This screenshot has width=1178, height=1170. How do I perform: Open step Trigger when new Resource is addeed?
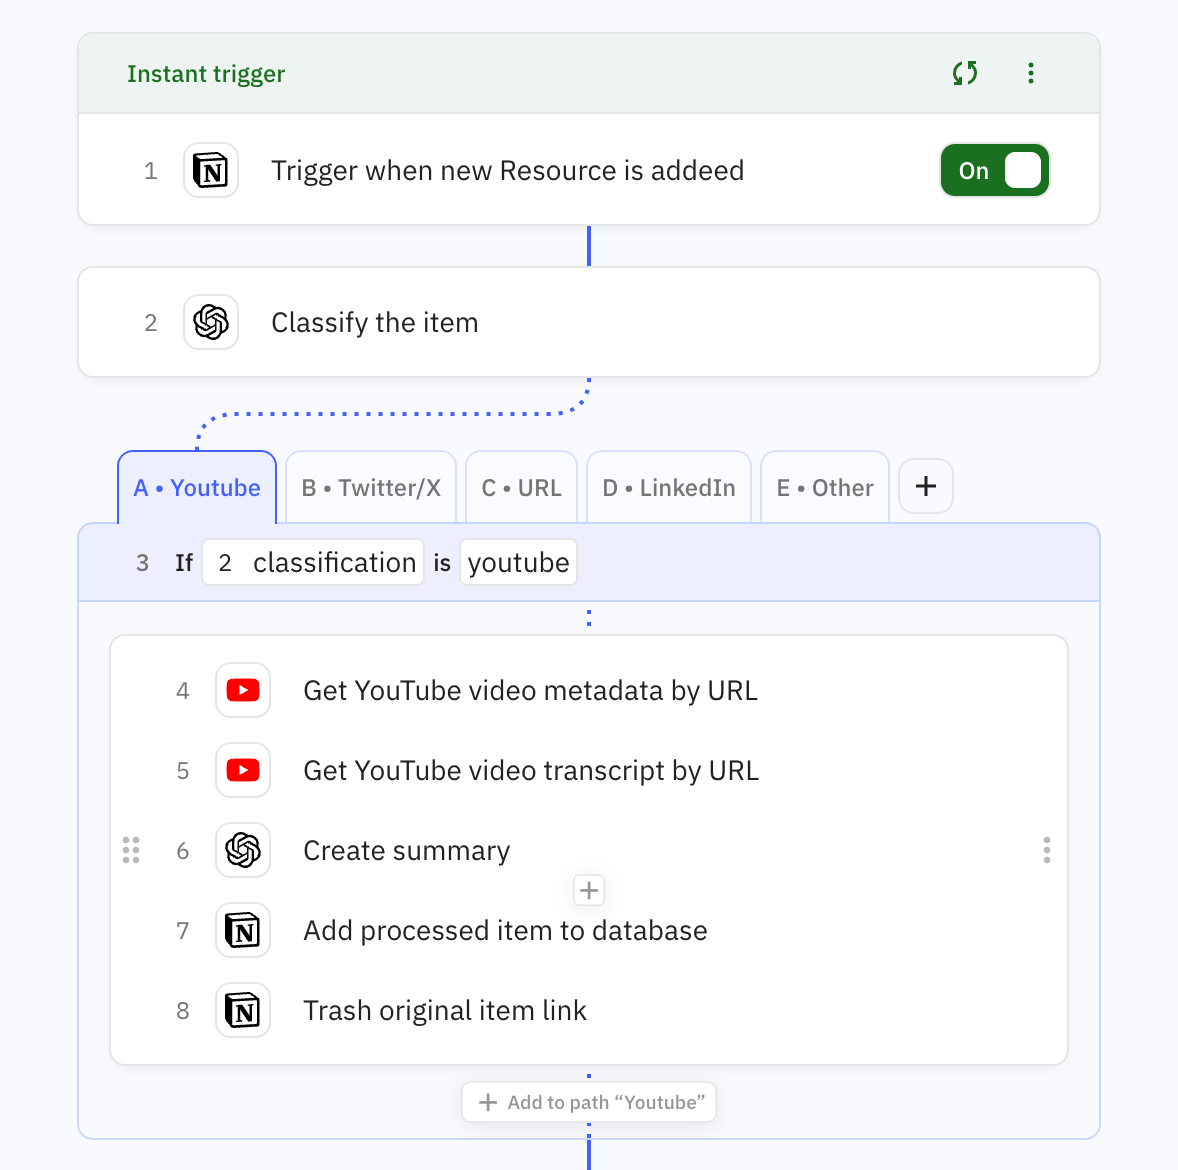point(589,170)
